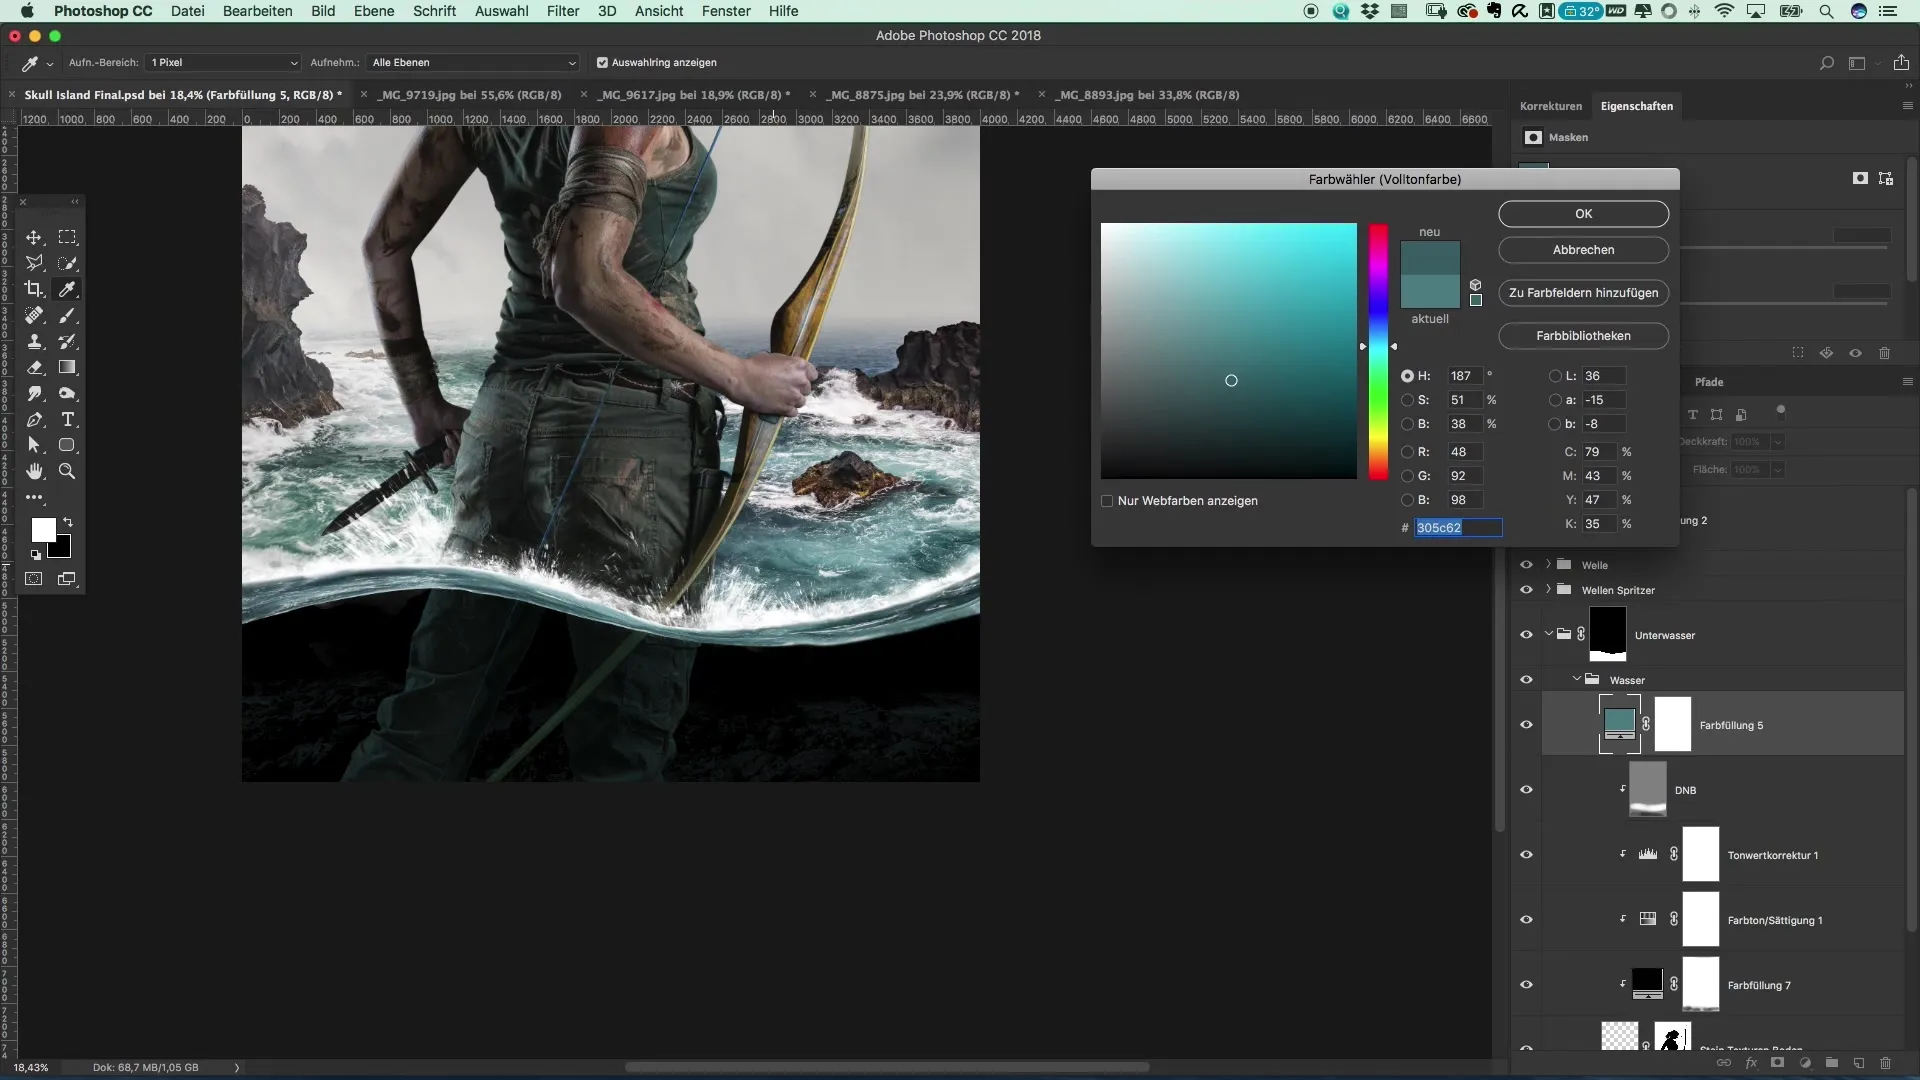Select the S saturation radio button

[x=1407, y=400]
